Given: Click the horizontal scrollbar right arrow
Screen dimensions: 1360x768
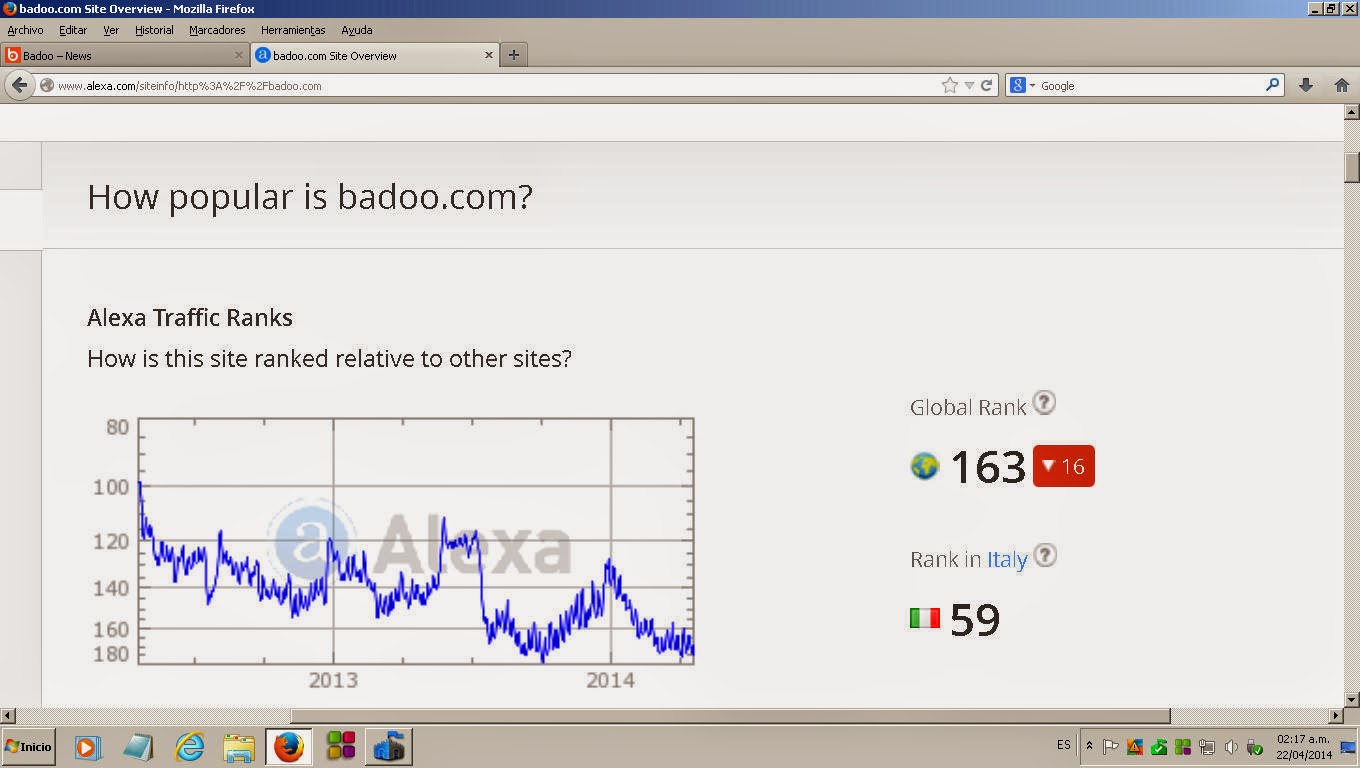Looking at the screenshot, I should tap(1335, 715).
